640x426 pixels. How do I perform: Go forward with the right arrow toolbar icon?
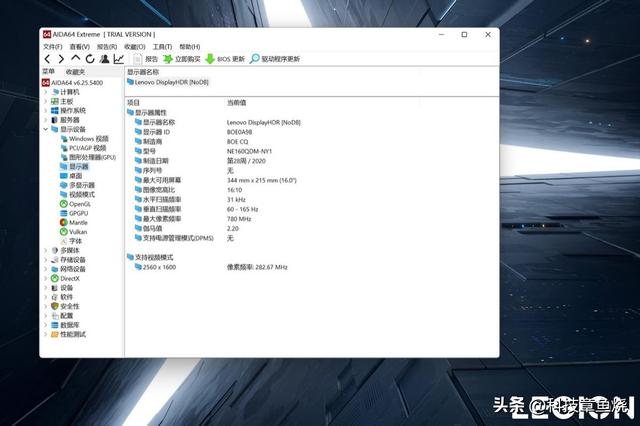pos(61,59)
